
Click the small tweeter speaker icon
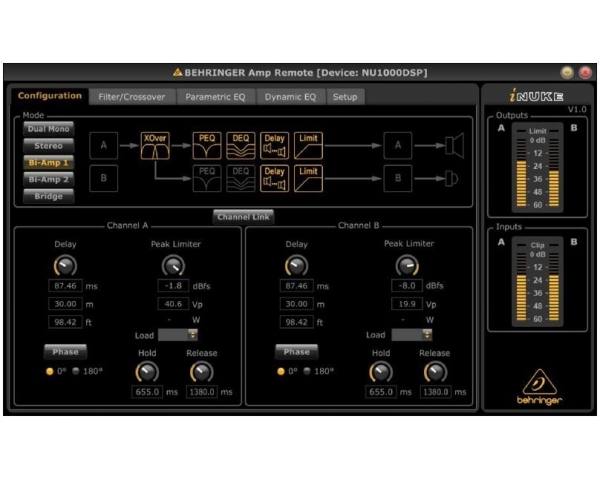[452, 179]
